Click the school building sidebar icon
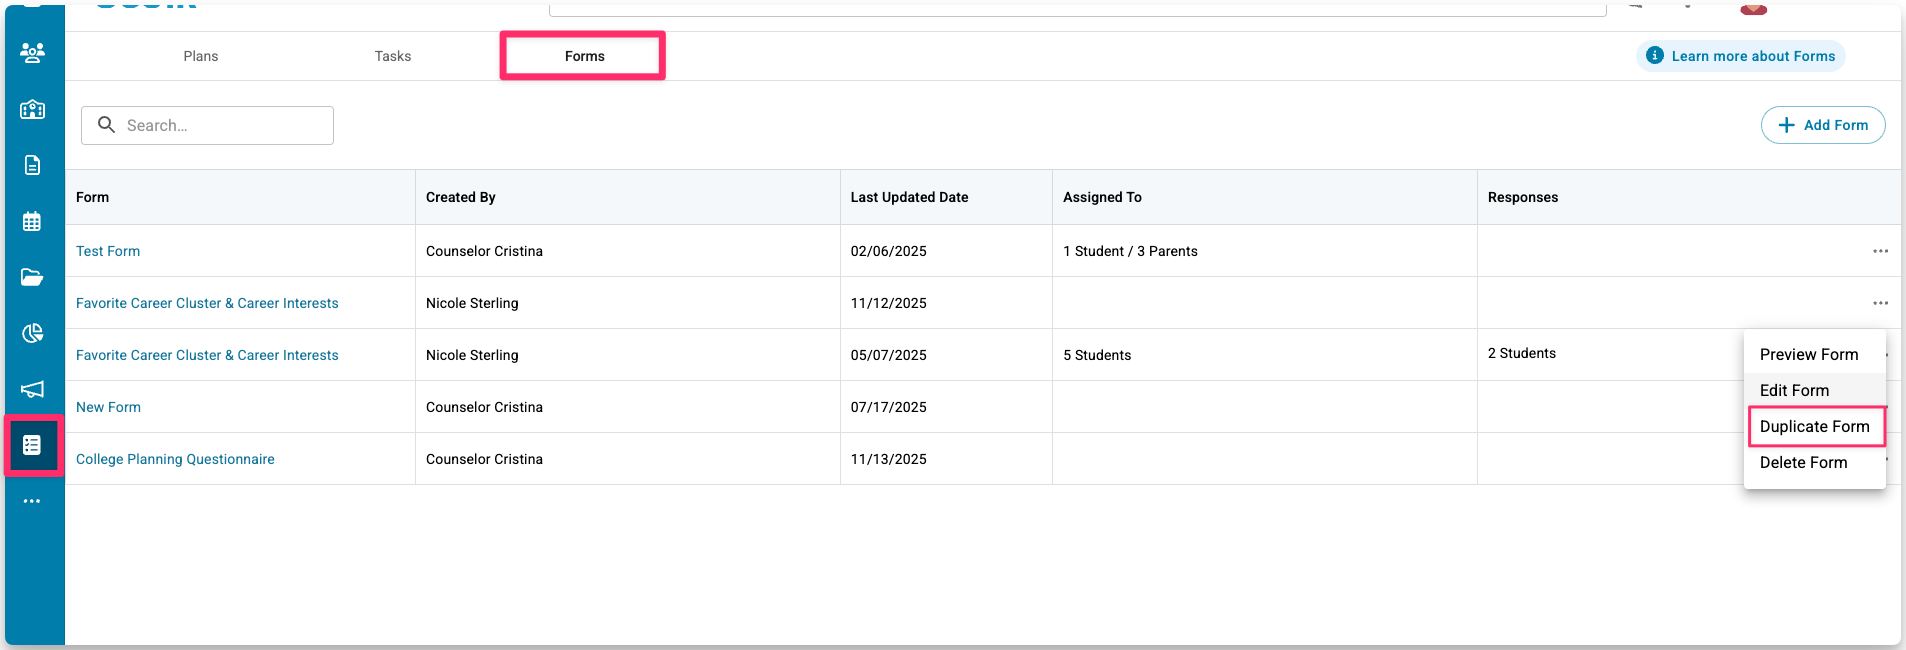 pos(32,109)
